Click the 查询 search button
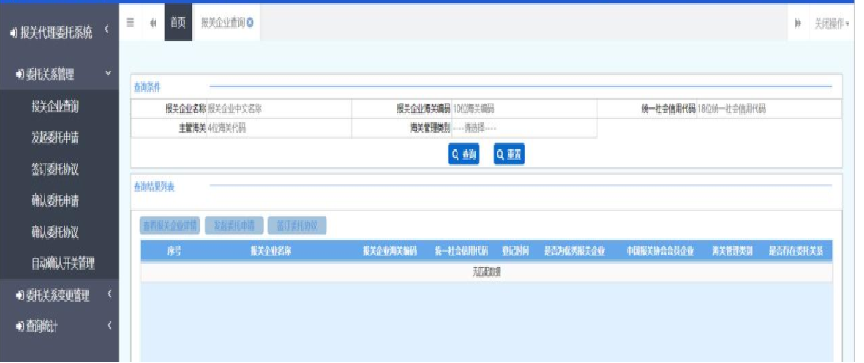The image size is (864, 363). coord(463,155)
